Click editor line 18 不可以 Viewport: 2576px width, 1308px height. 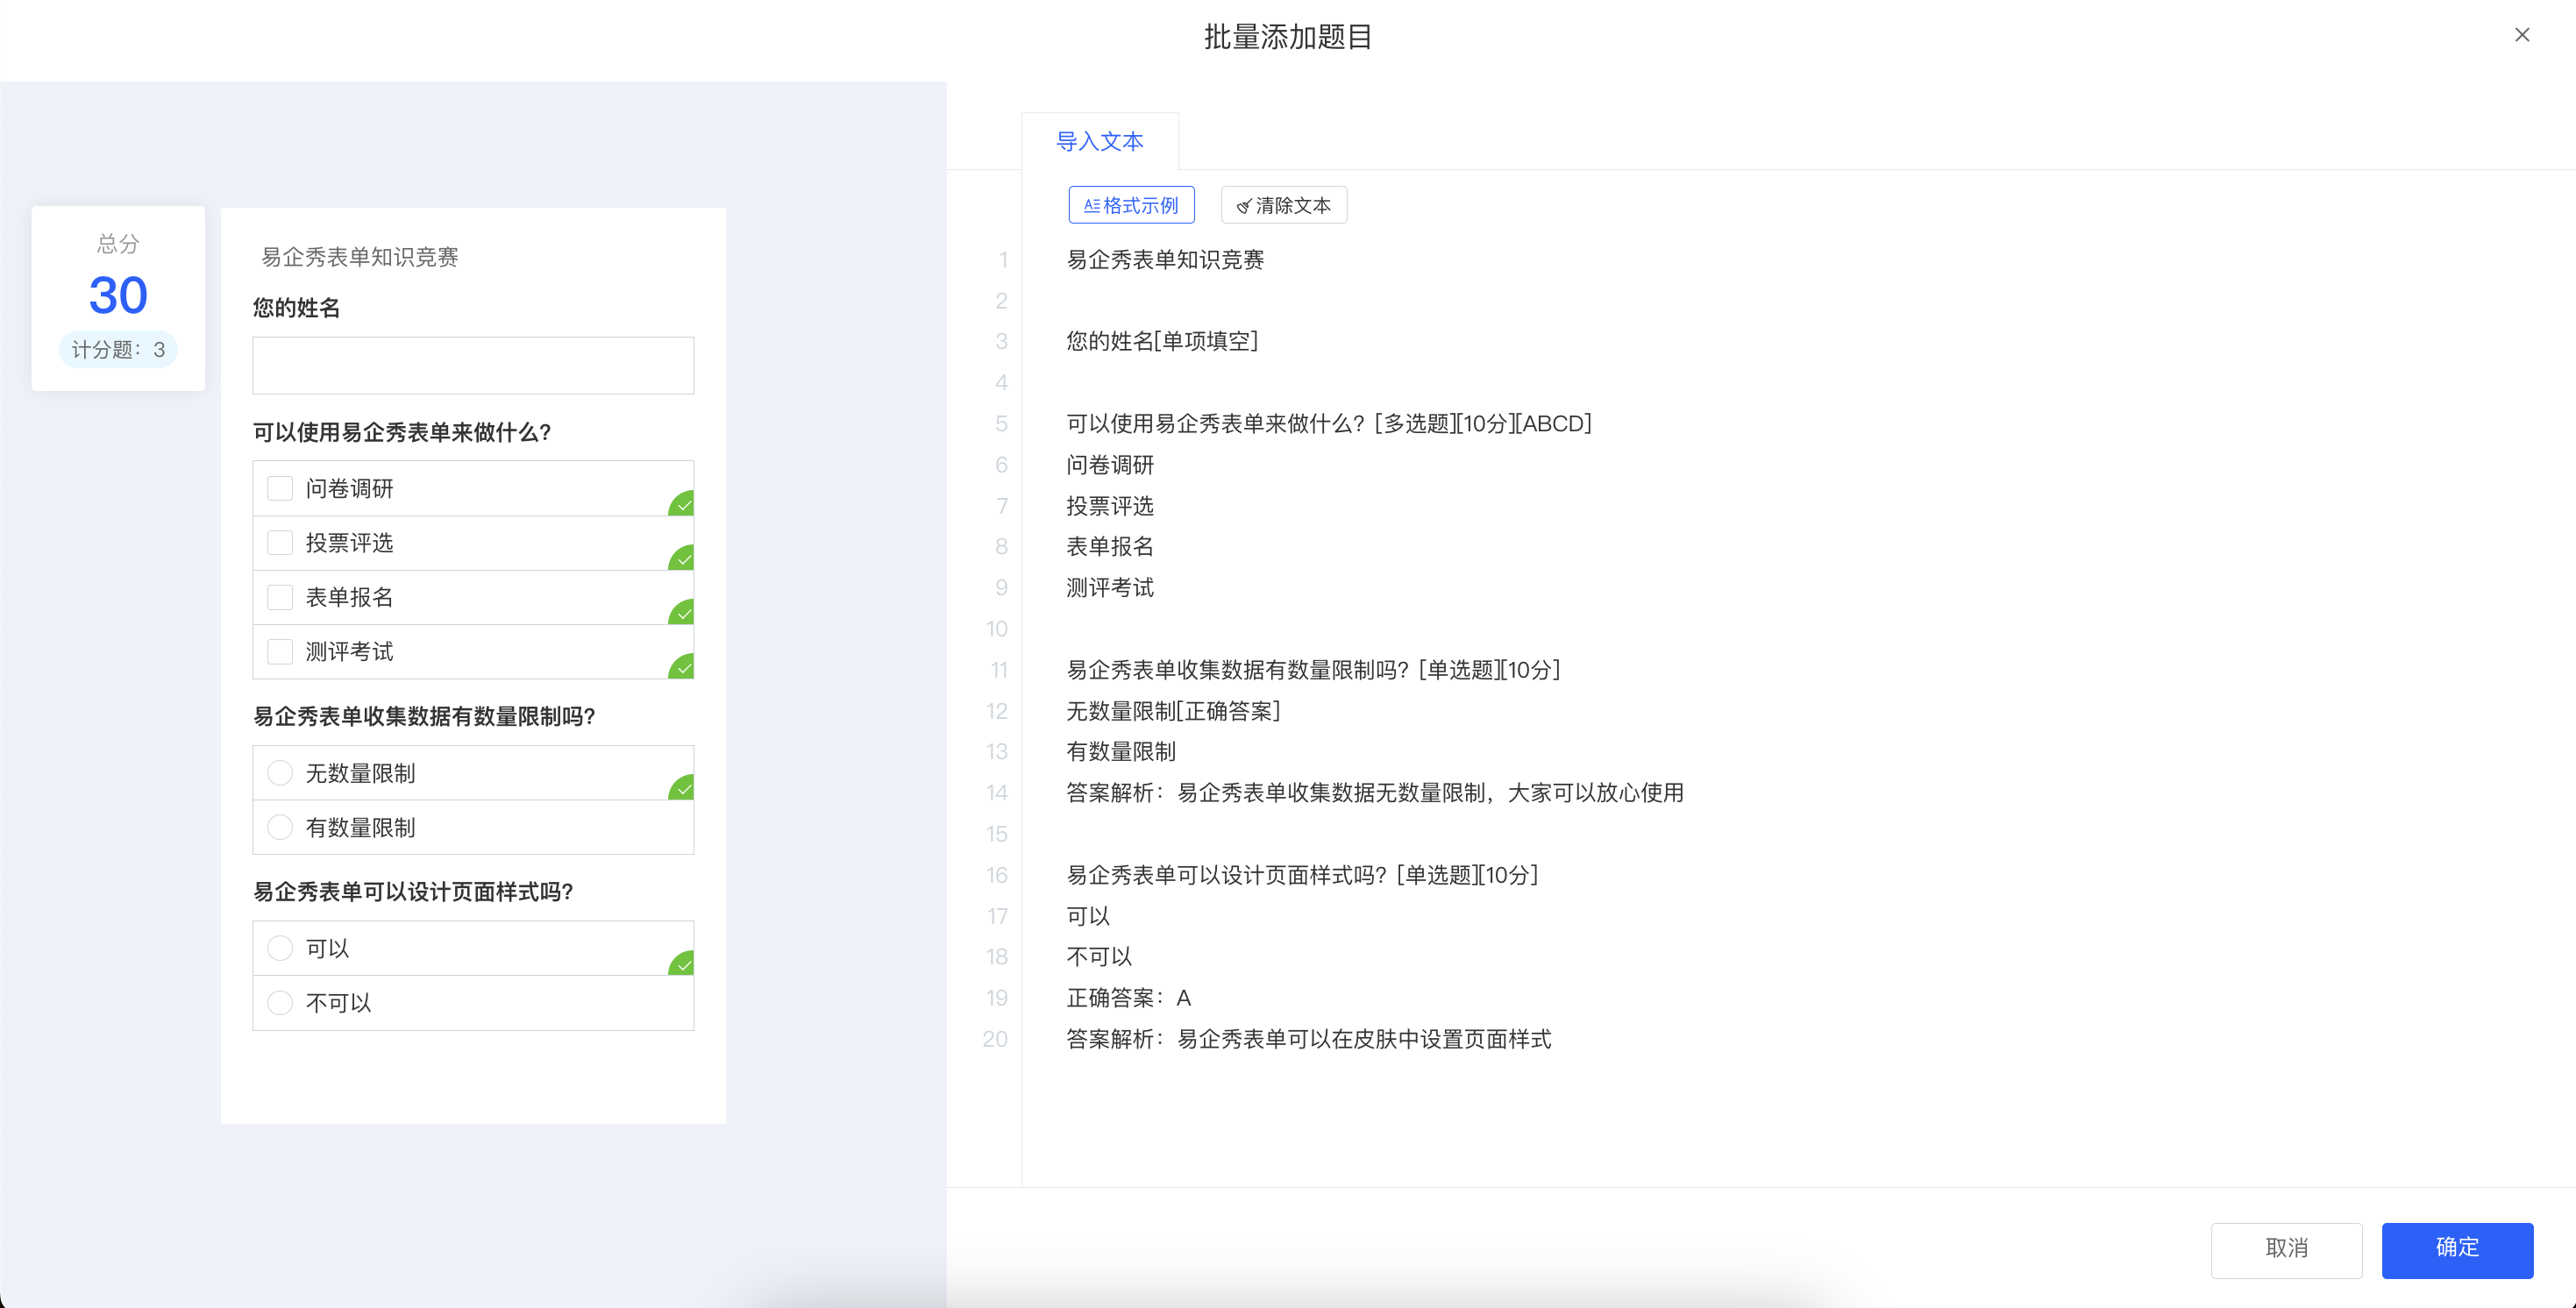[1099, 957]
